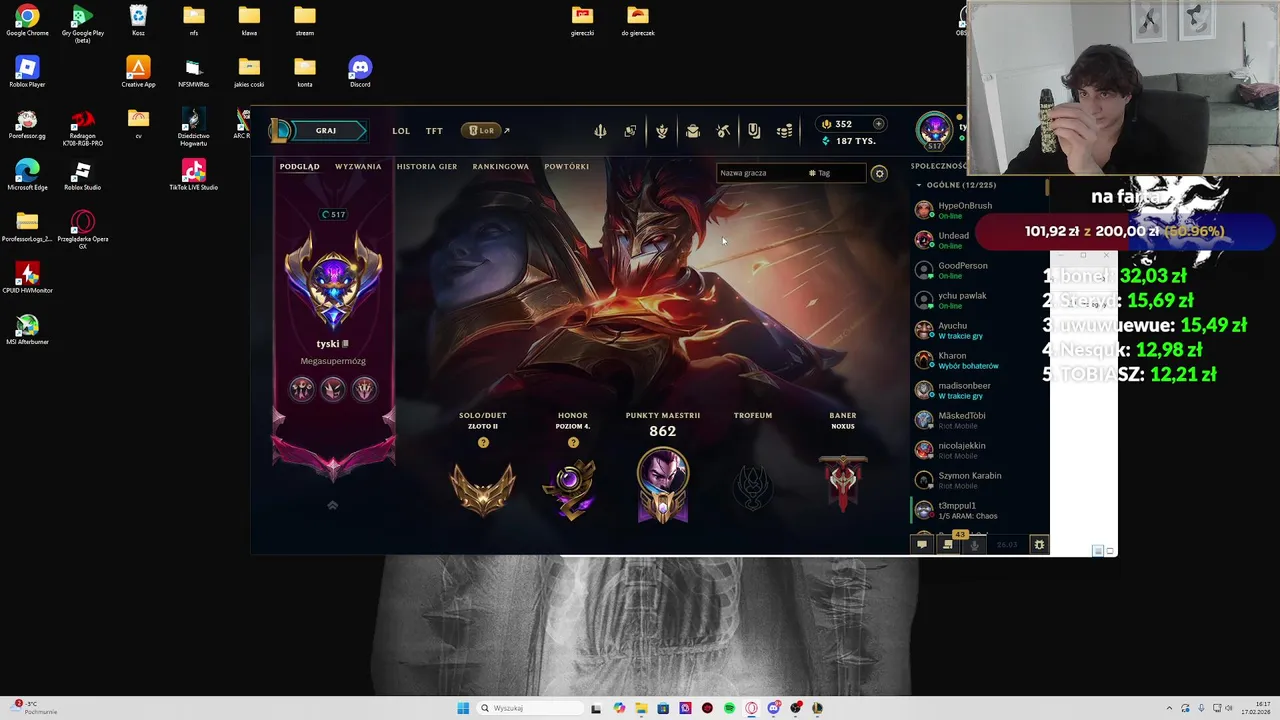Open the crafting hammer icon in navbar

[x=723, y=131]
